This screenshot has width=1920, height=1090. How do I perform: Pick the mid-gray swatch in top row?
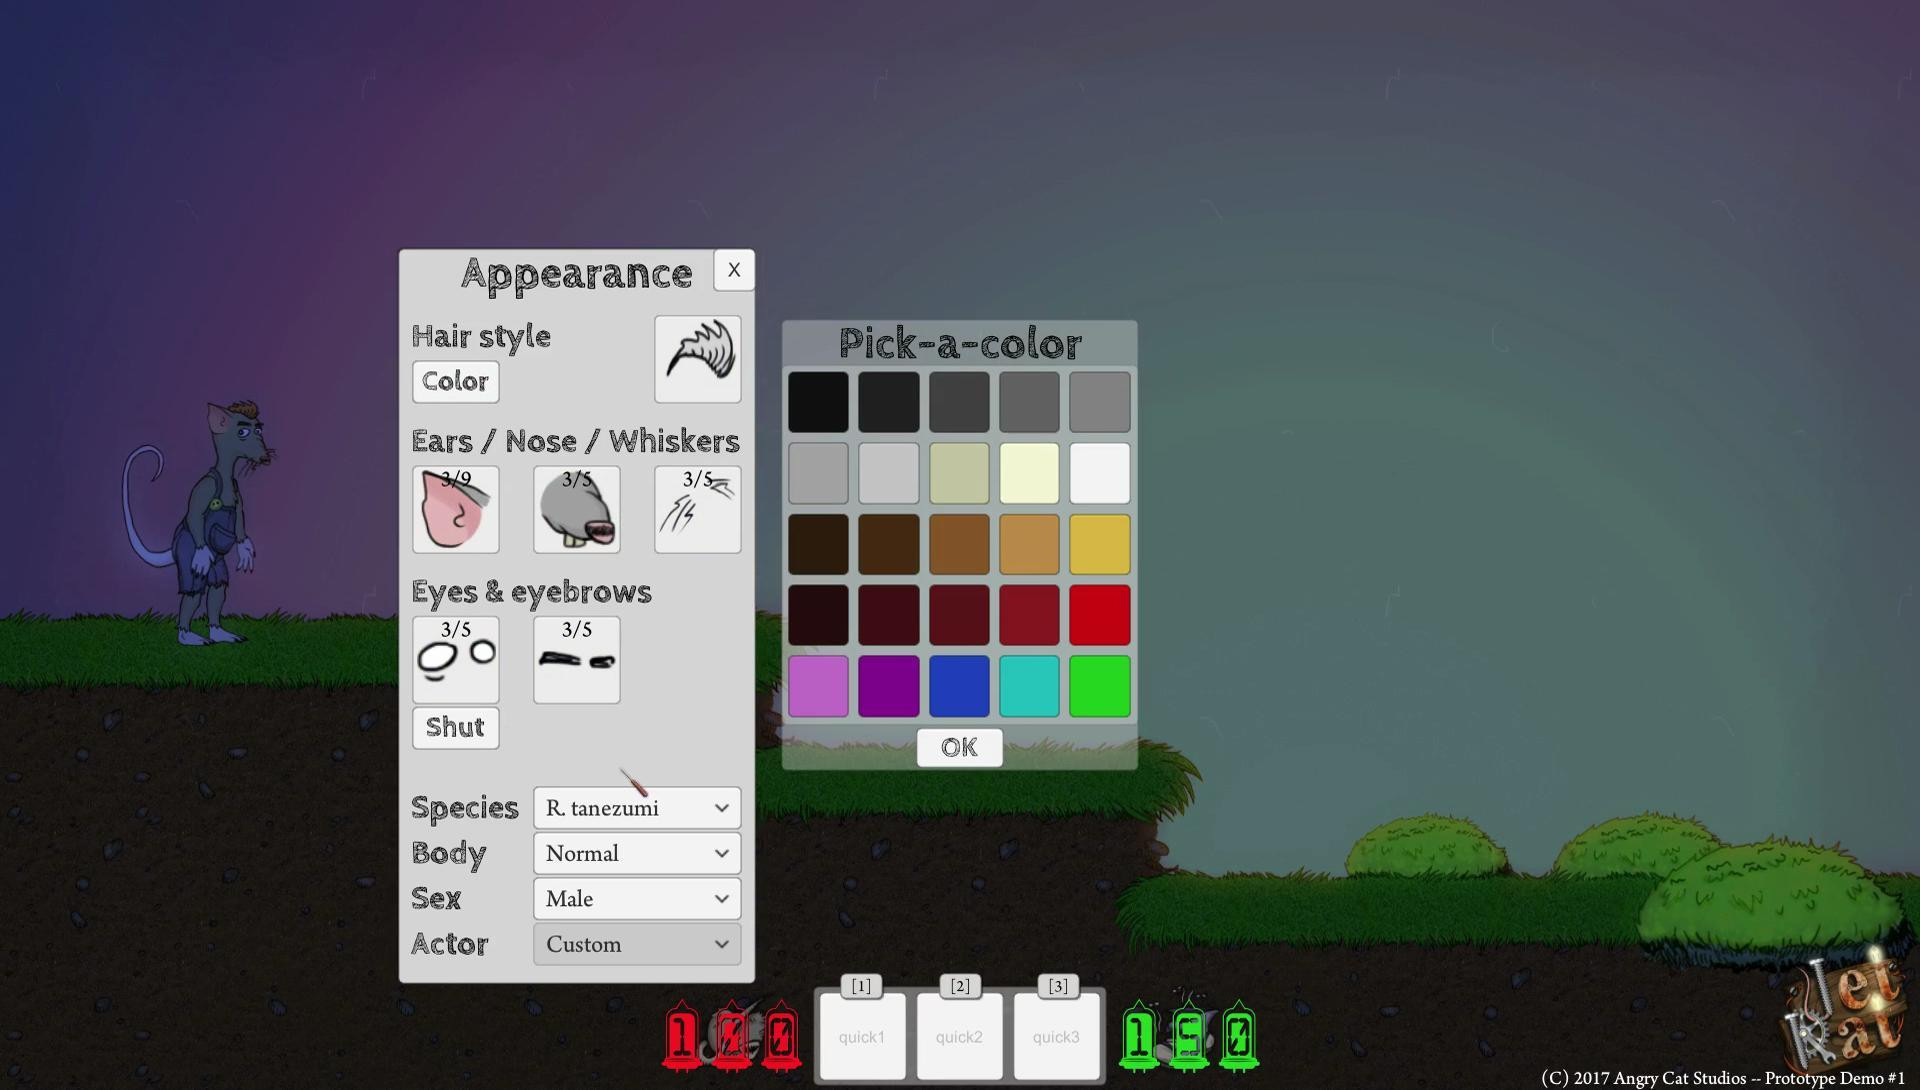1029,402
